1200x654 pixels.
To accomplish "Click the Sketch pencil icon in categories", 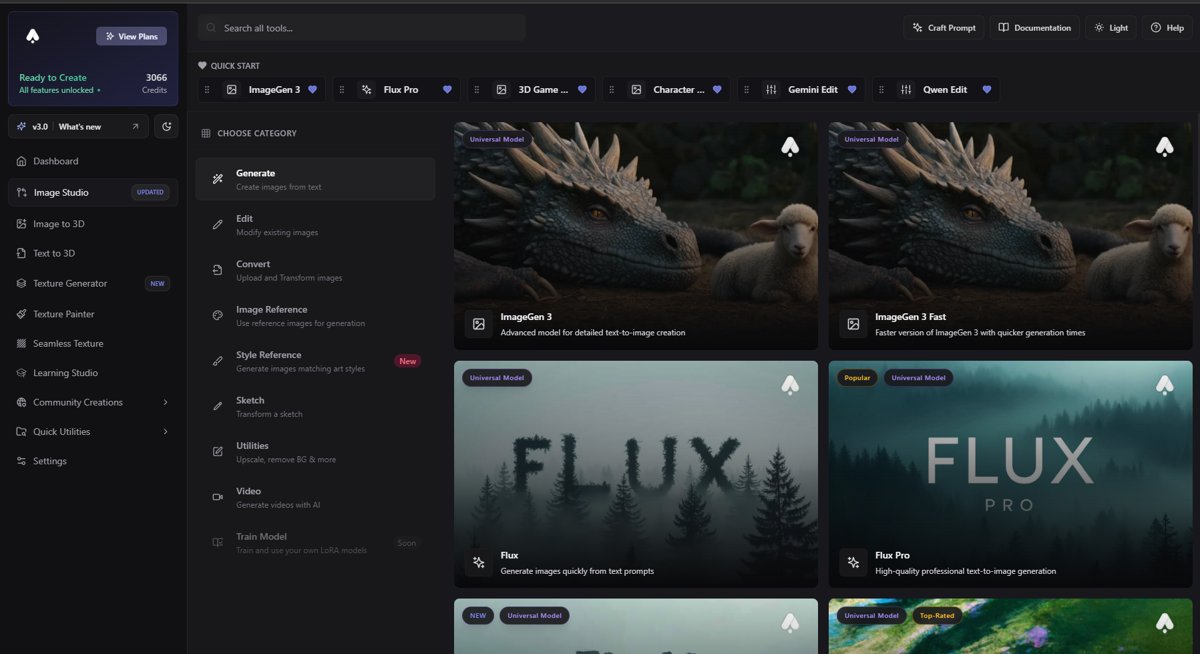I will tap(217, 406).
